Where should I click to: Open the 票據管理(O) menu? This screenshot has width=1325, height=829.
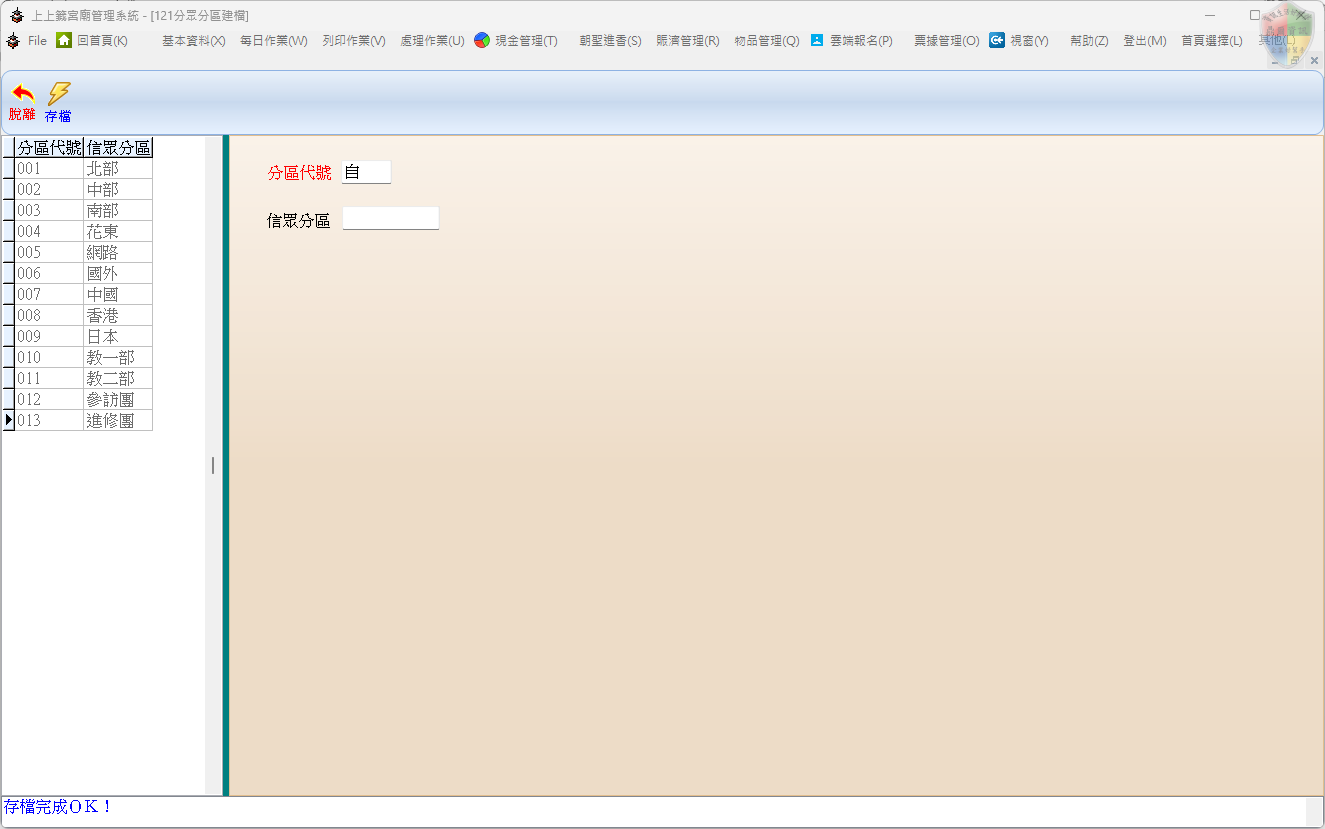(946, 41)
